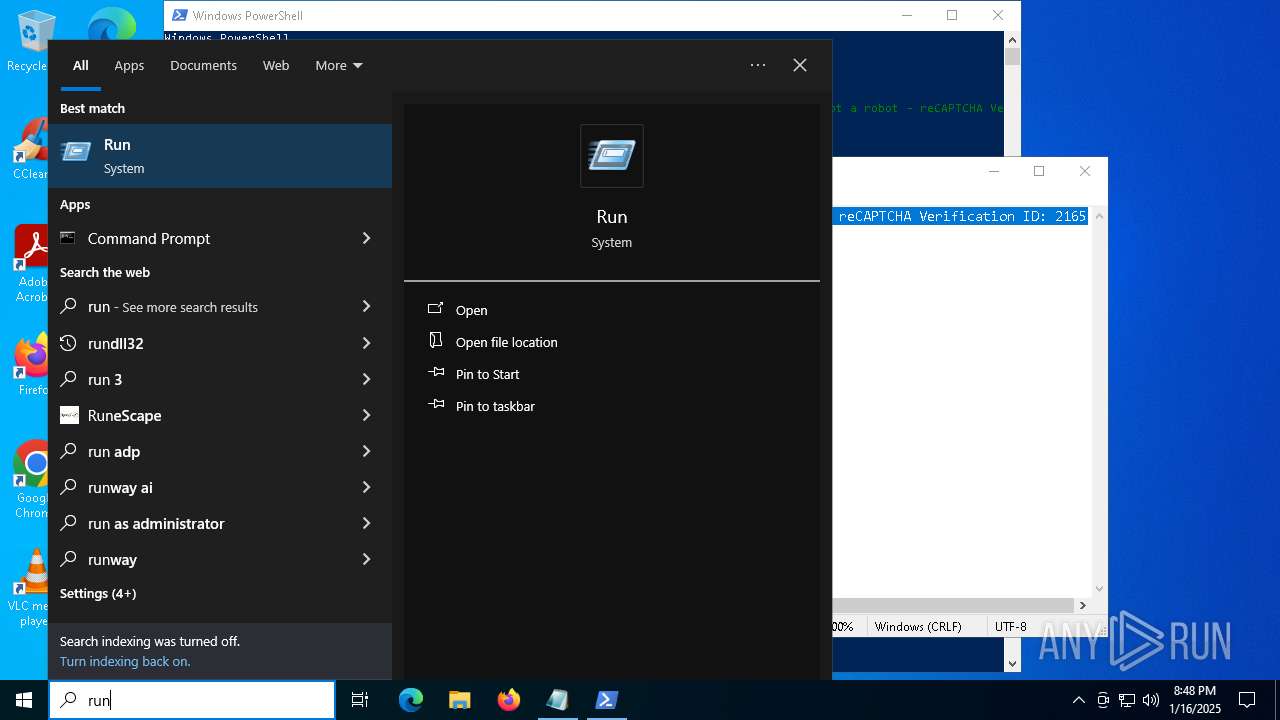The image size is (1280, 720).
Task: Open the network tray icon
Action: (x=1127, y=700)
